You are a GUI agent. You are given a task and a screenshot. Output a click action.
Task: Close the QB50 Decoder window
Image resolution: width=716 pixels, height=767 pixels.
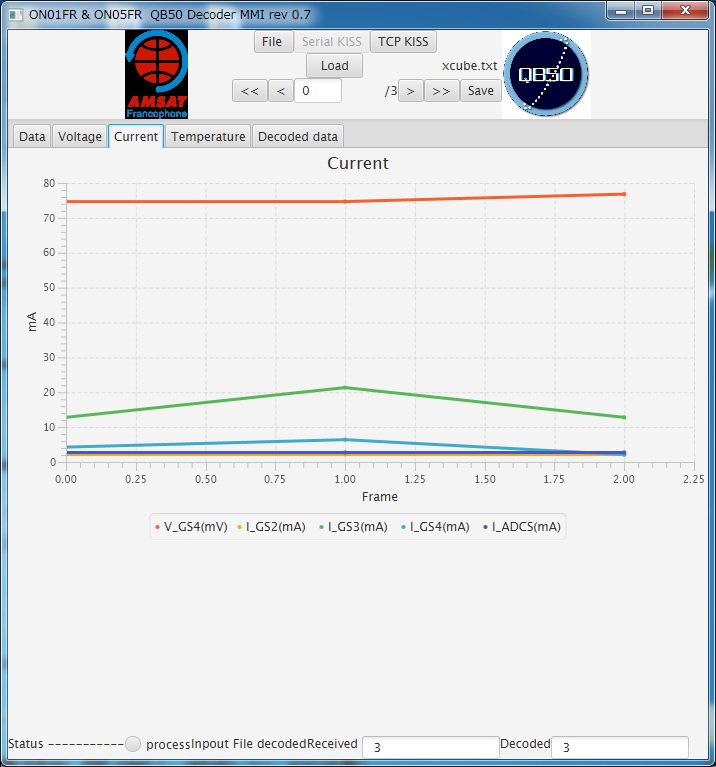pos(685,10)
